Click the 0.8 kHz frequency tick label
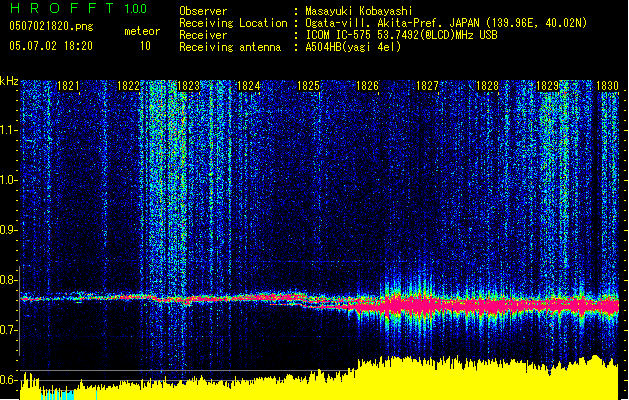The height and width of the screenshot is (400, 629). click(9, 280)
